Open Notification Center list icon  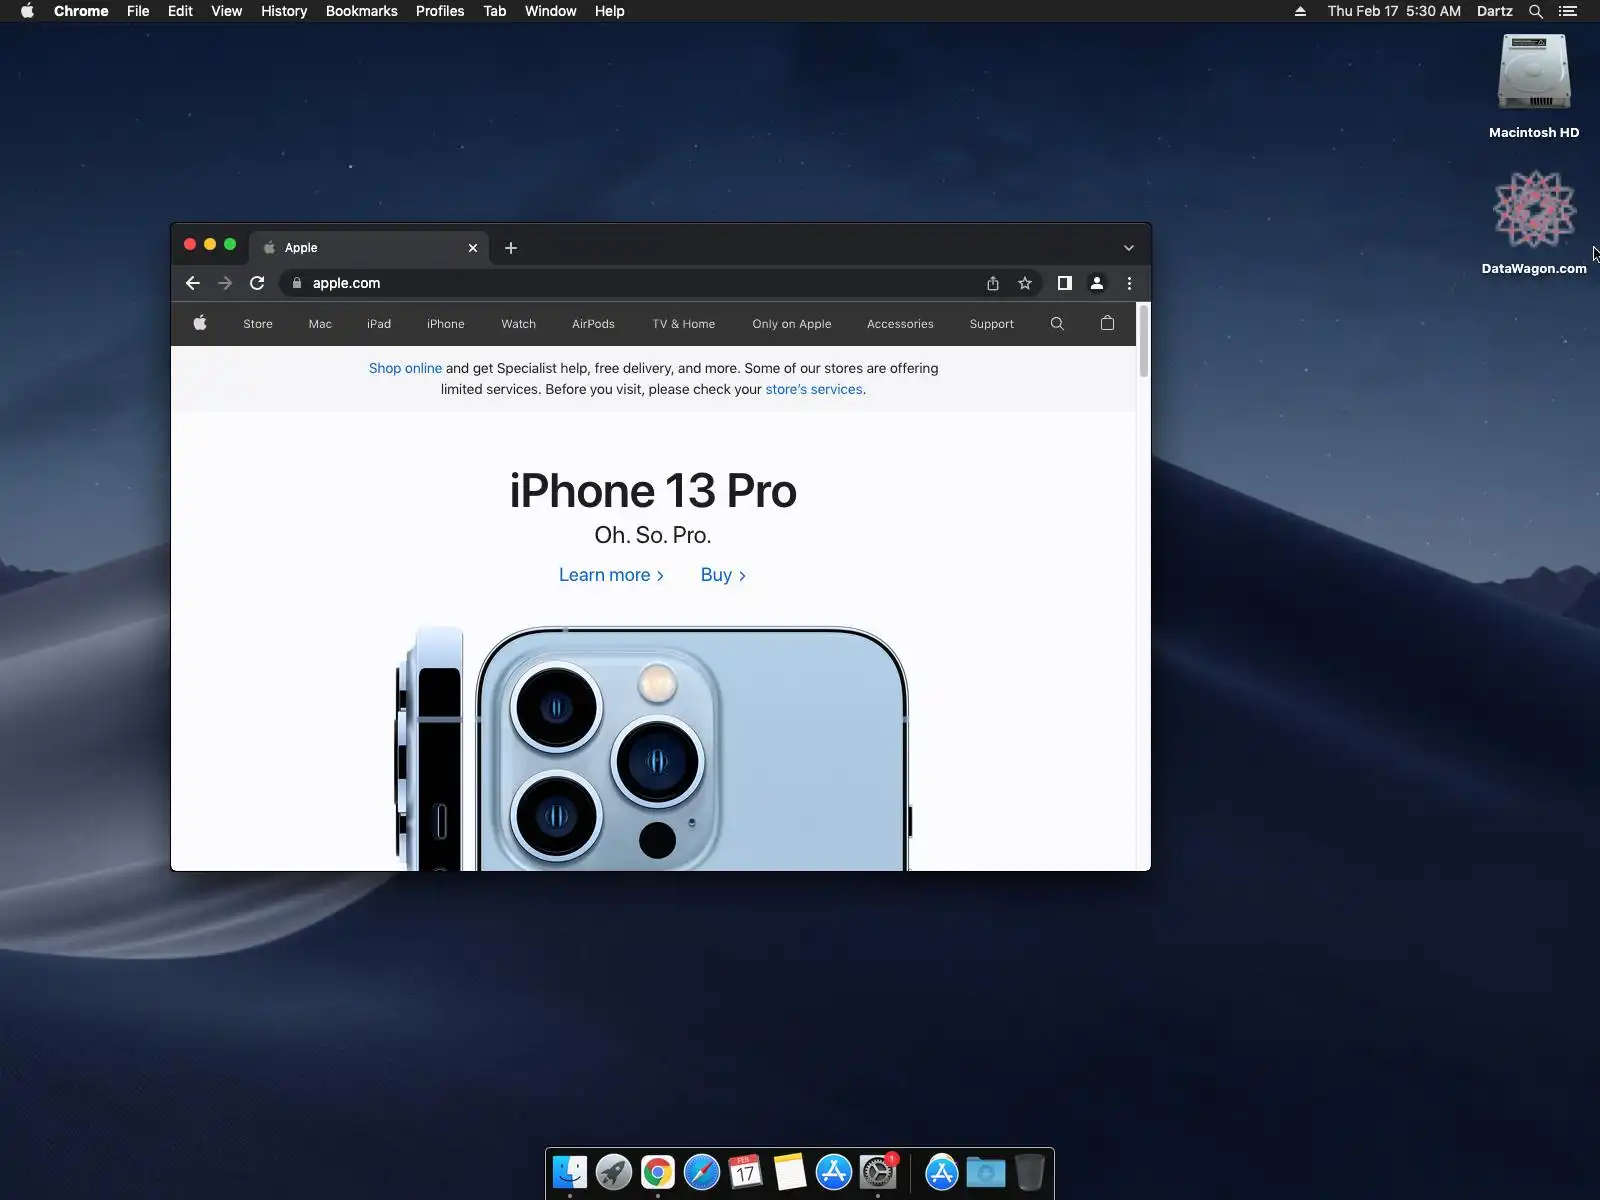(x=1568, y=11)
